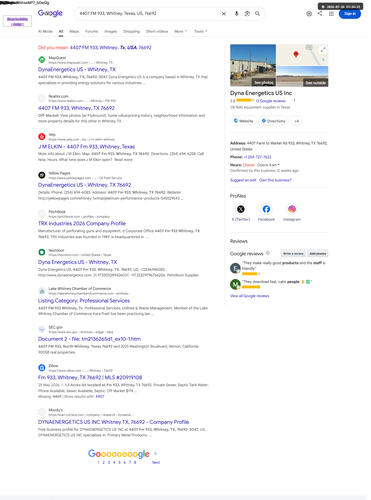Click the Website button in knowledge panel
The image size is (371, 500).
coord(243,121)
